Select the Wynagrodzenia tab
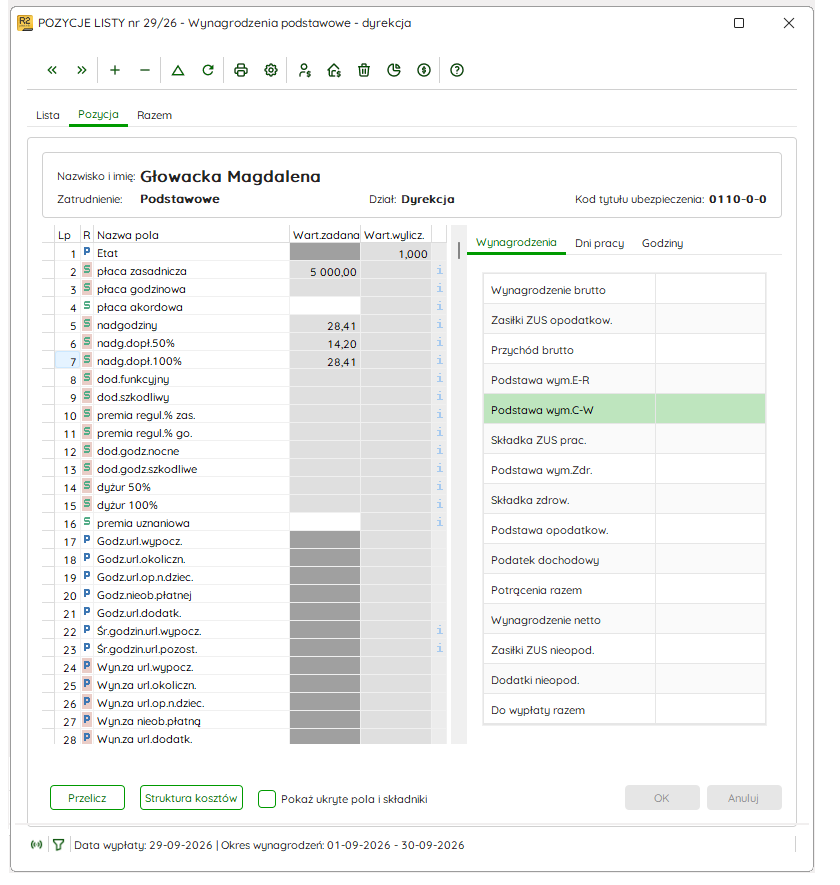 pos(516,243)
